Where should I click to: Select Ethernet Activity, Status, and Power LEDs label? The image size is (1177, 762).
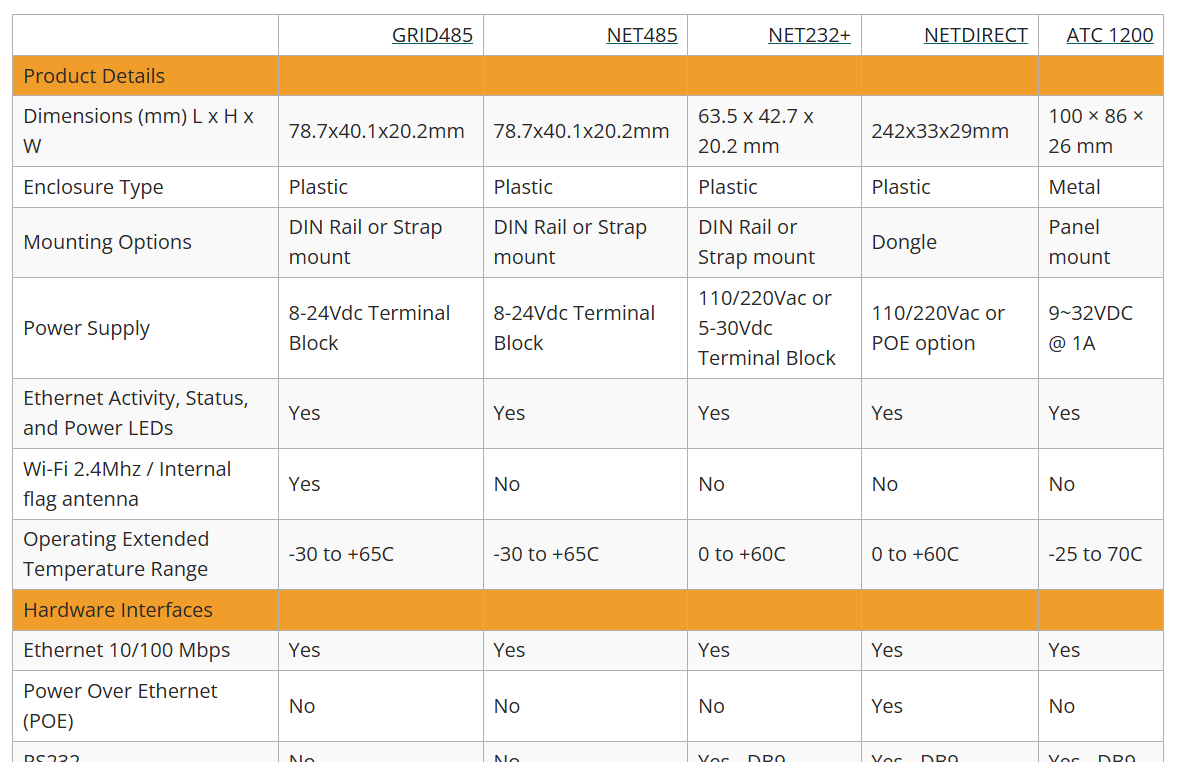tap(146, 413)
